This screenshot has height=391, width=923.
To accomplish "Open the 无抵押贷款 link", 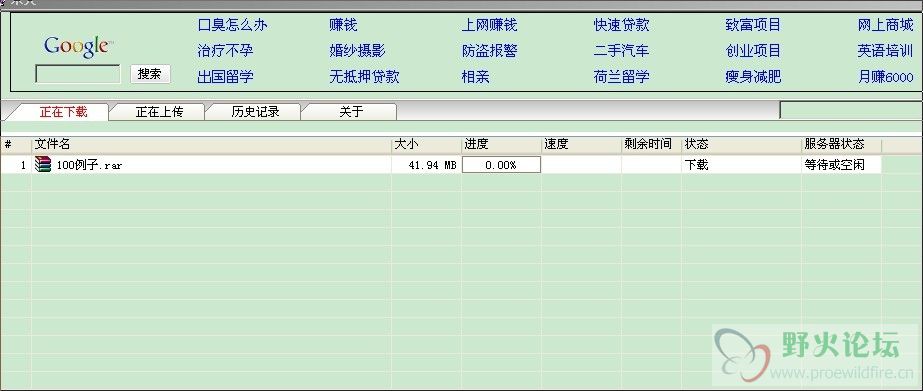I will 364,77.
